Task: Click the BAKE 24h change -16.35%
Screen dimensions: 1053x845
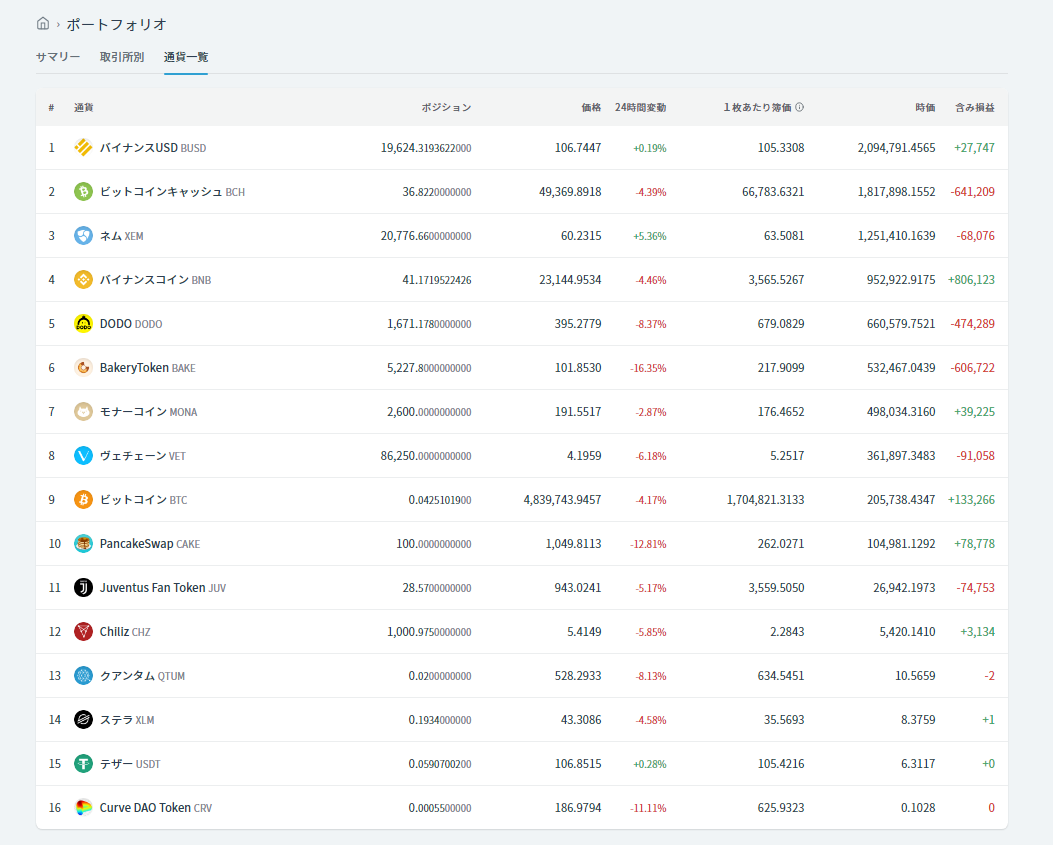Action: tap(648, 368)
